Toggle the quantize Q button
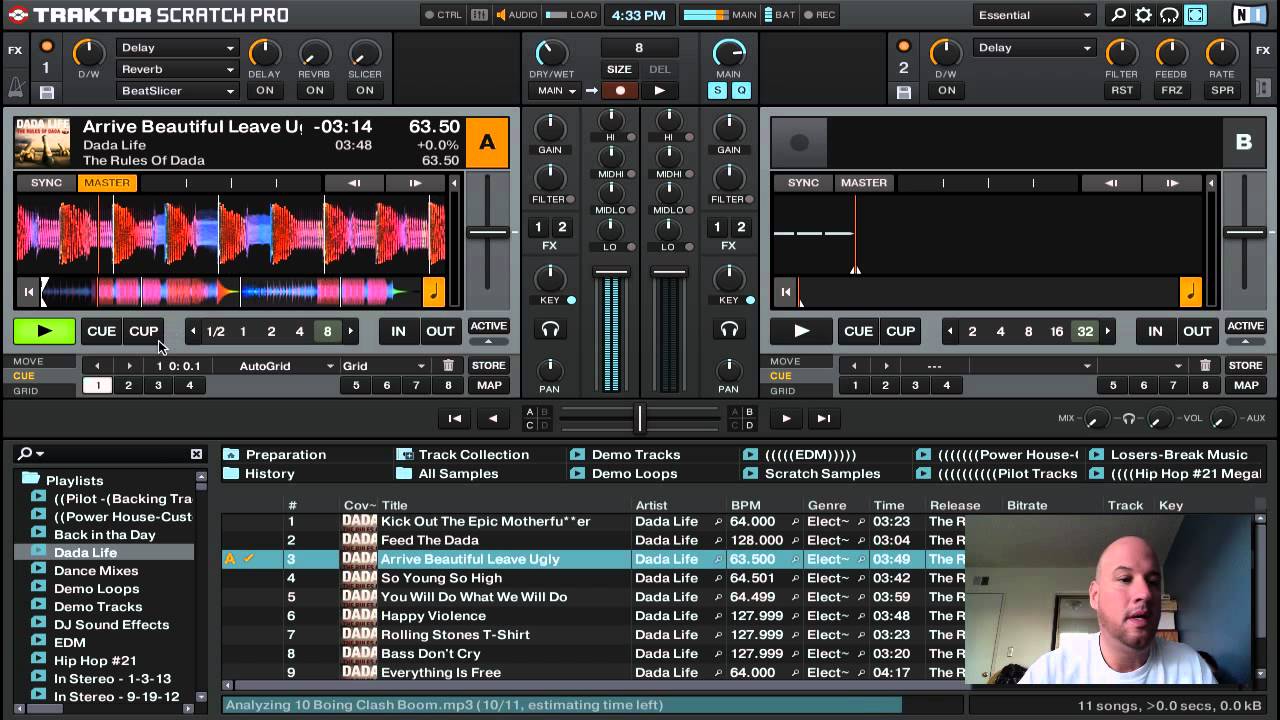Image resolution: width=1280 pixels, height=720 pixels. [741, 90]
